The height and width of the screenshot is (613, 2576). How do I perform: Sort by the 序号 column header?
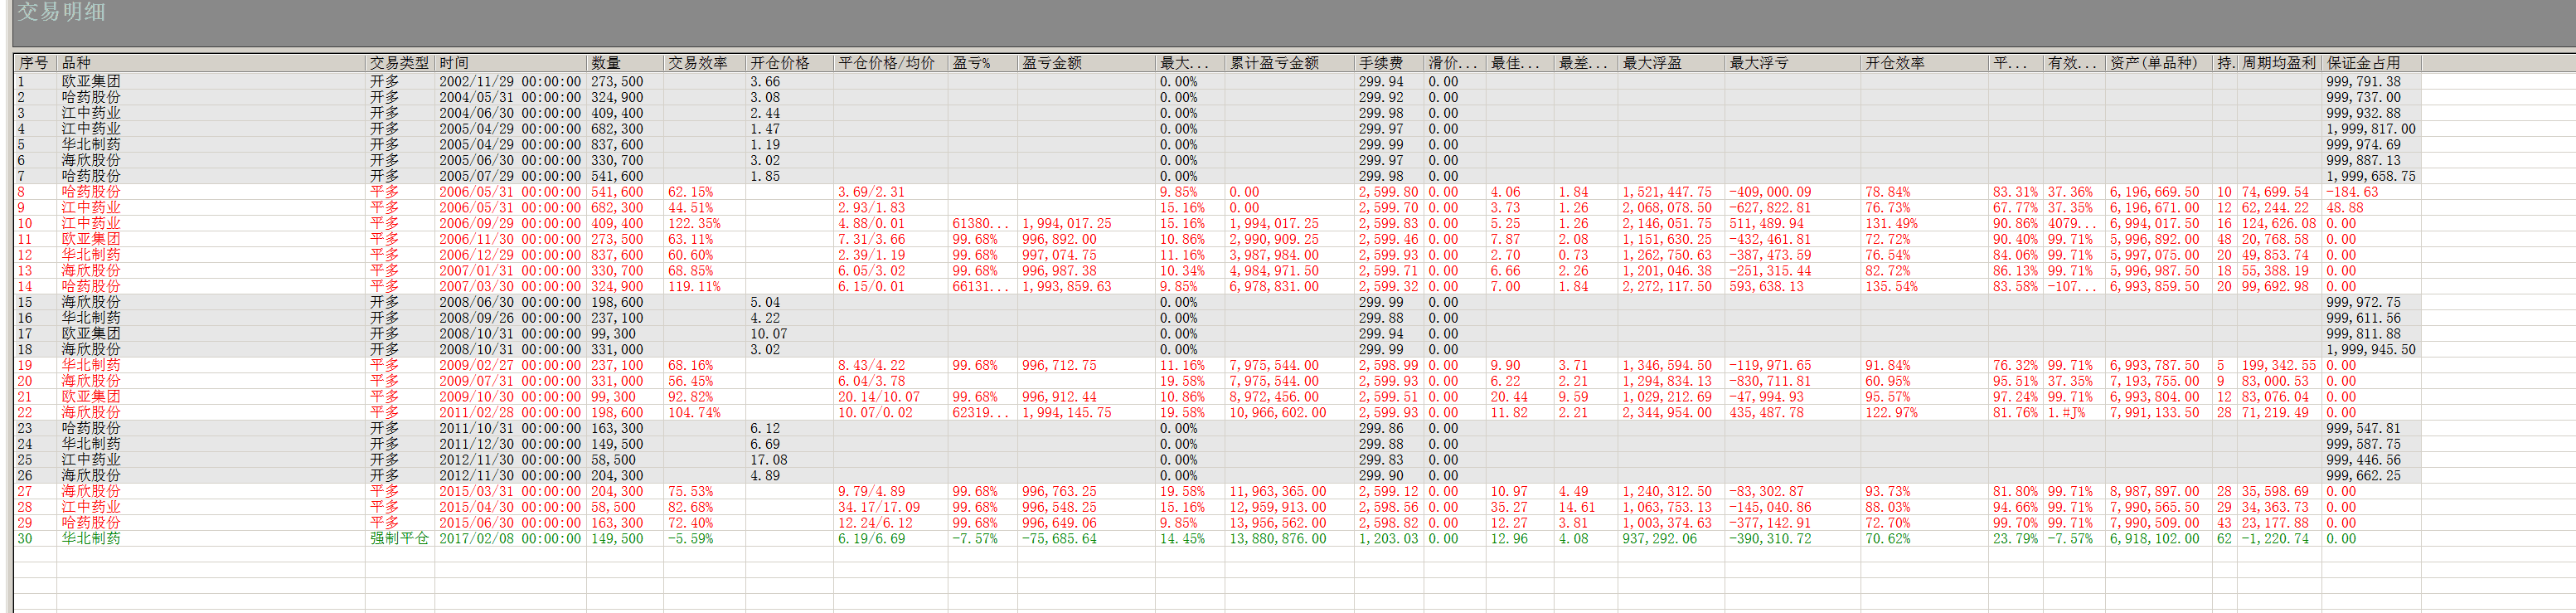[x=35, y=63]
